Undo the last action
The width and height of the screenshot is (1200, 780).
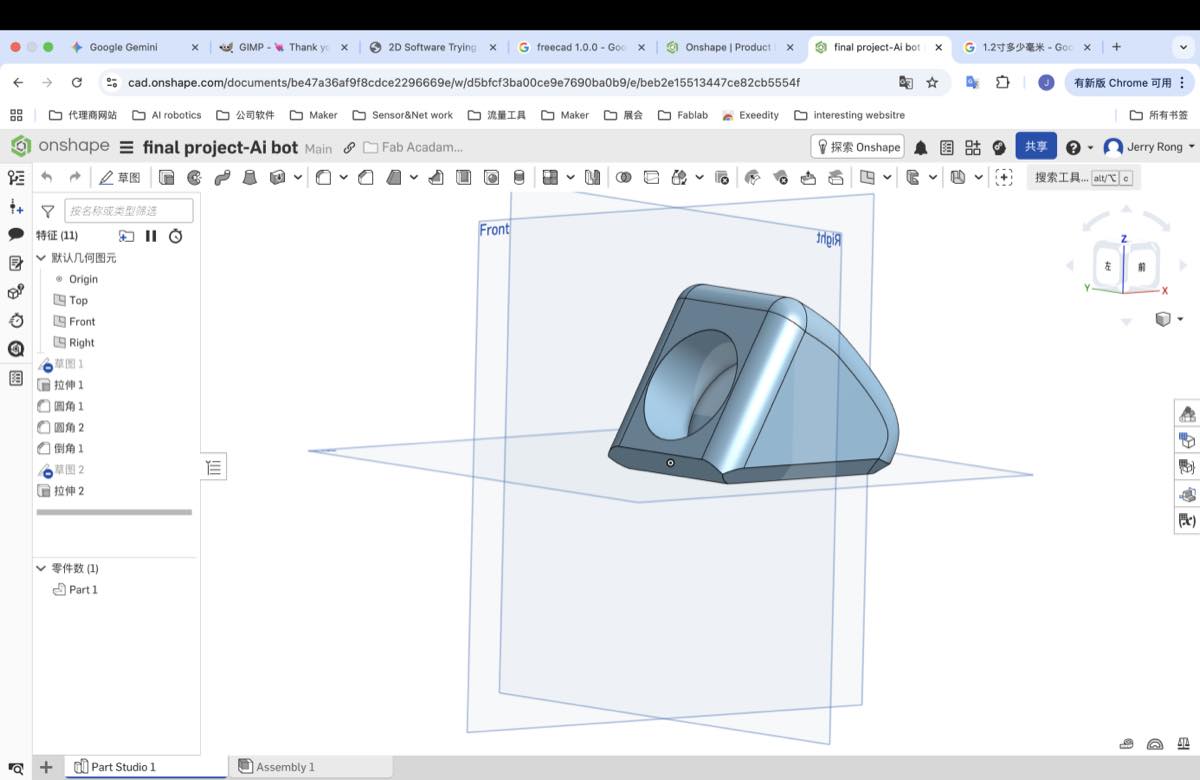(46, 178)
